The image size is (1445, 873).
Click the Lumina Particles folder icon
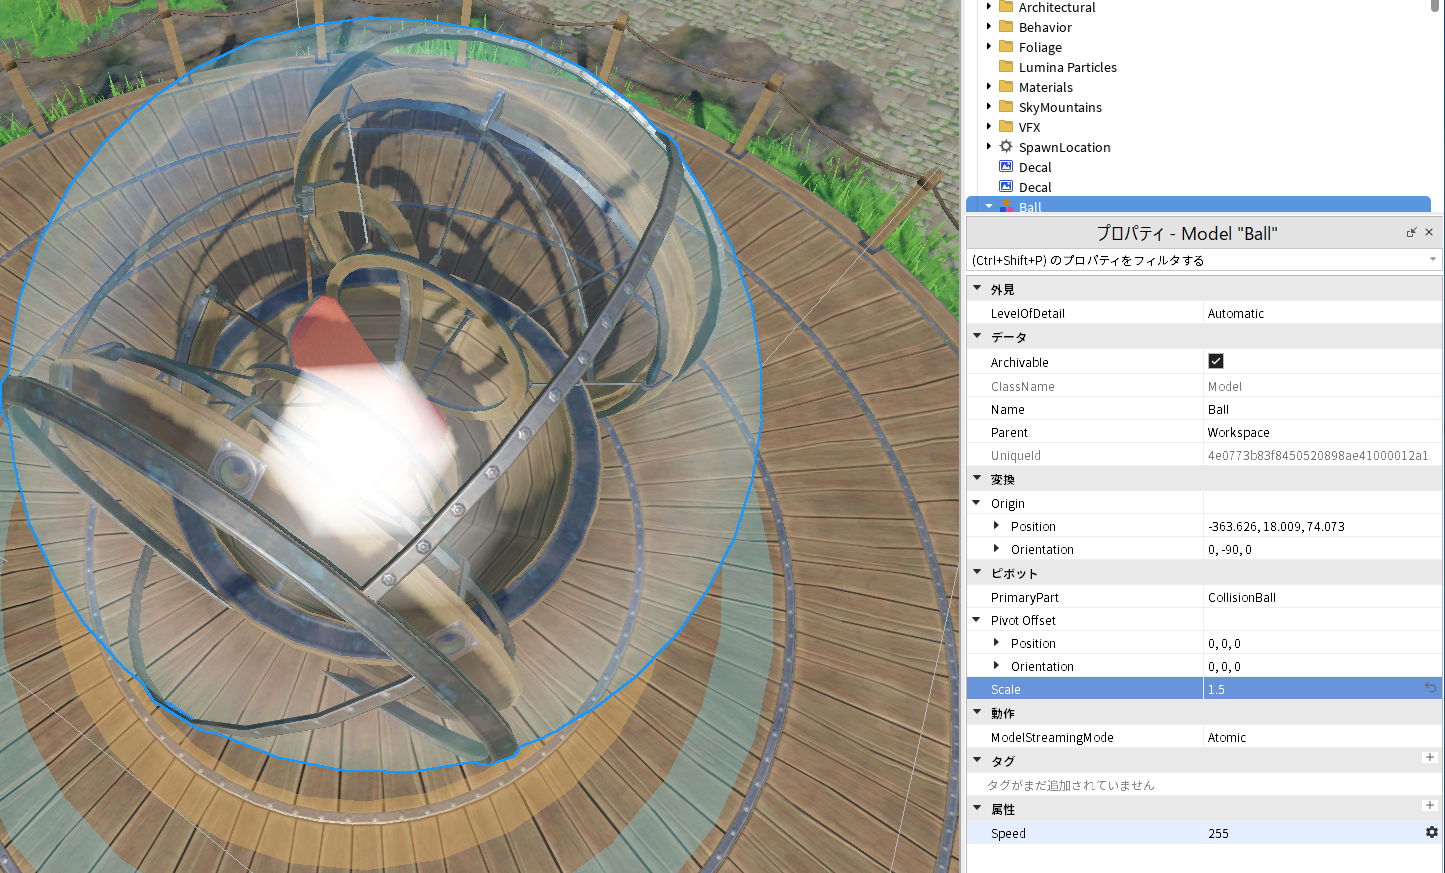(1006, 67)
